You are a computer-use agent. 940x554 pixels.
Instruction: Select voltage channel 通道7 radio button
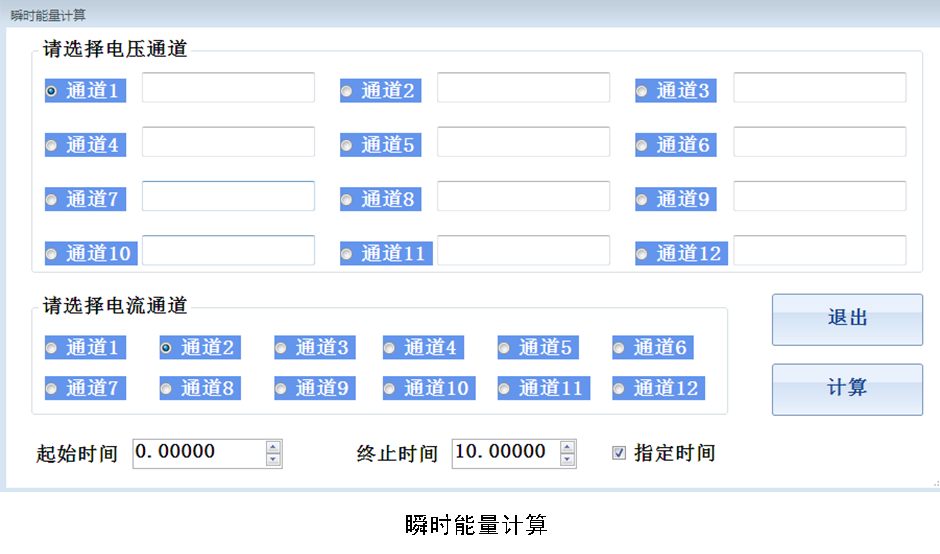pyautogui.click(x=52, y=200)
